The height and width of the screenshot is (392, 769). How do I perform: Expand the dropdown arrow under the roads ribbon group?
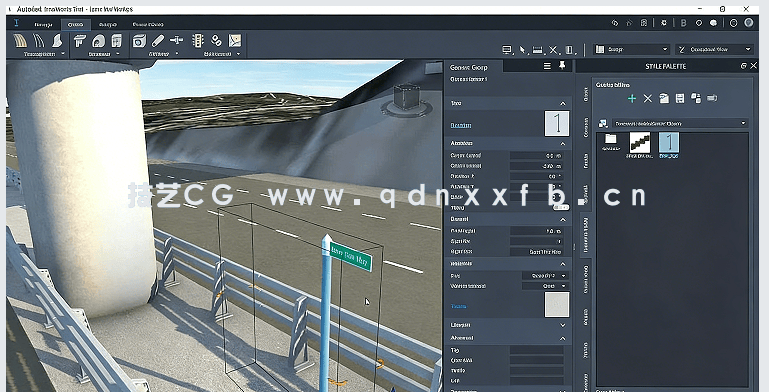[x=63, y=54]
